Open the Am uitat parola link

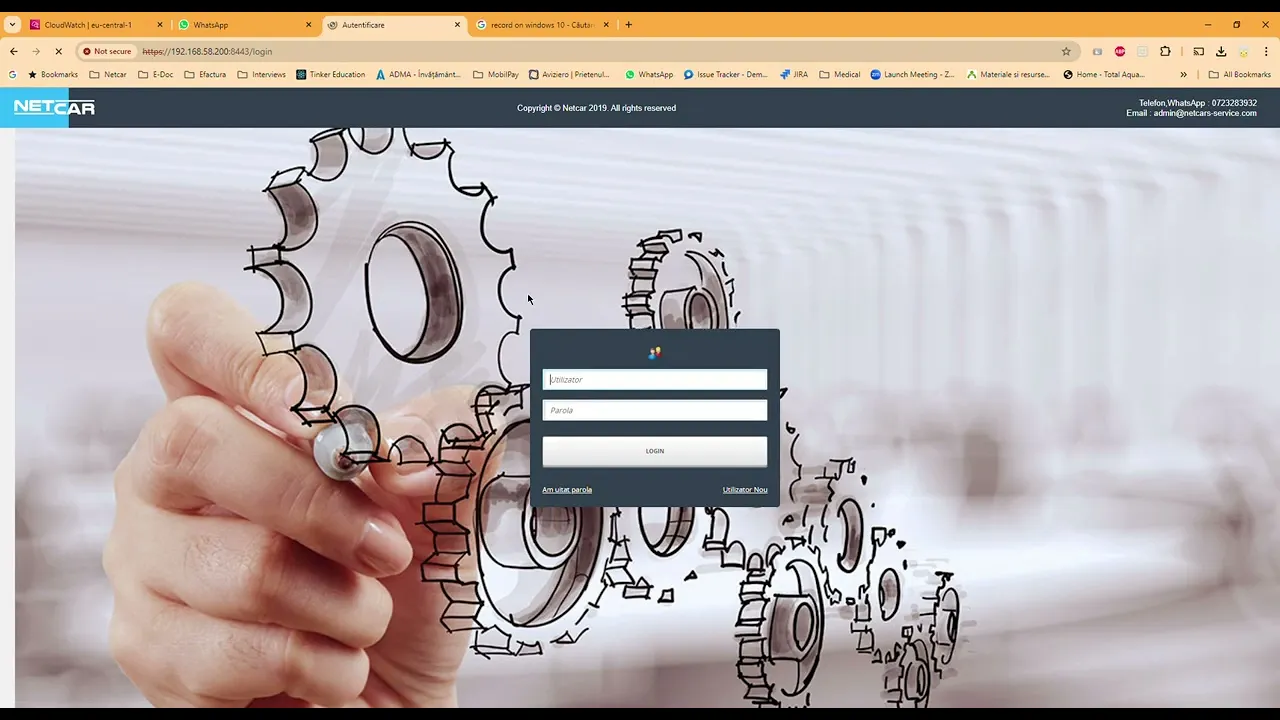pos(567,490)
